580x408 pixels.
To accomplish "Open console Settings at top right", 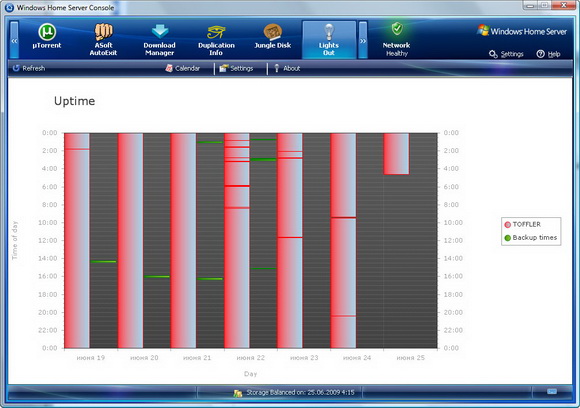I will pos(506,54).
